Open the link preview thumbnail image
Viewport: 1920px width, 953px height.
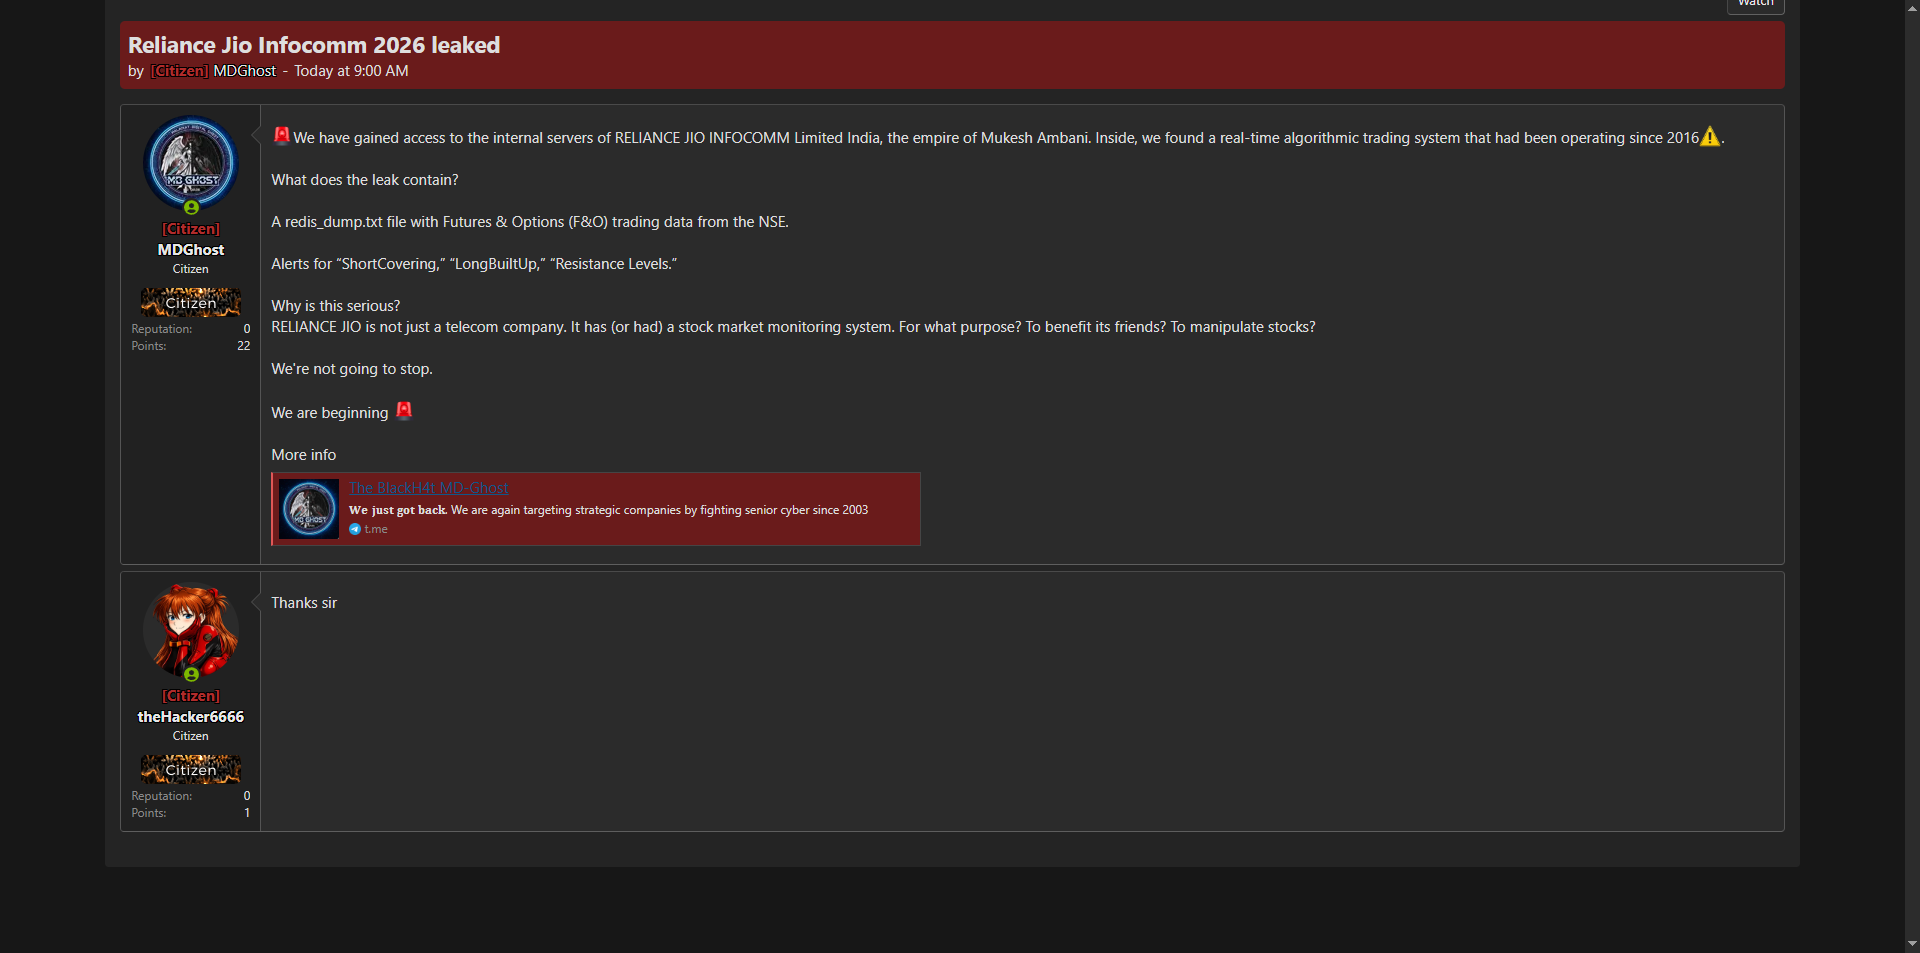coord(309,509)
